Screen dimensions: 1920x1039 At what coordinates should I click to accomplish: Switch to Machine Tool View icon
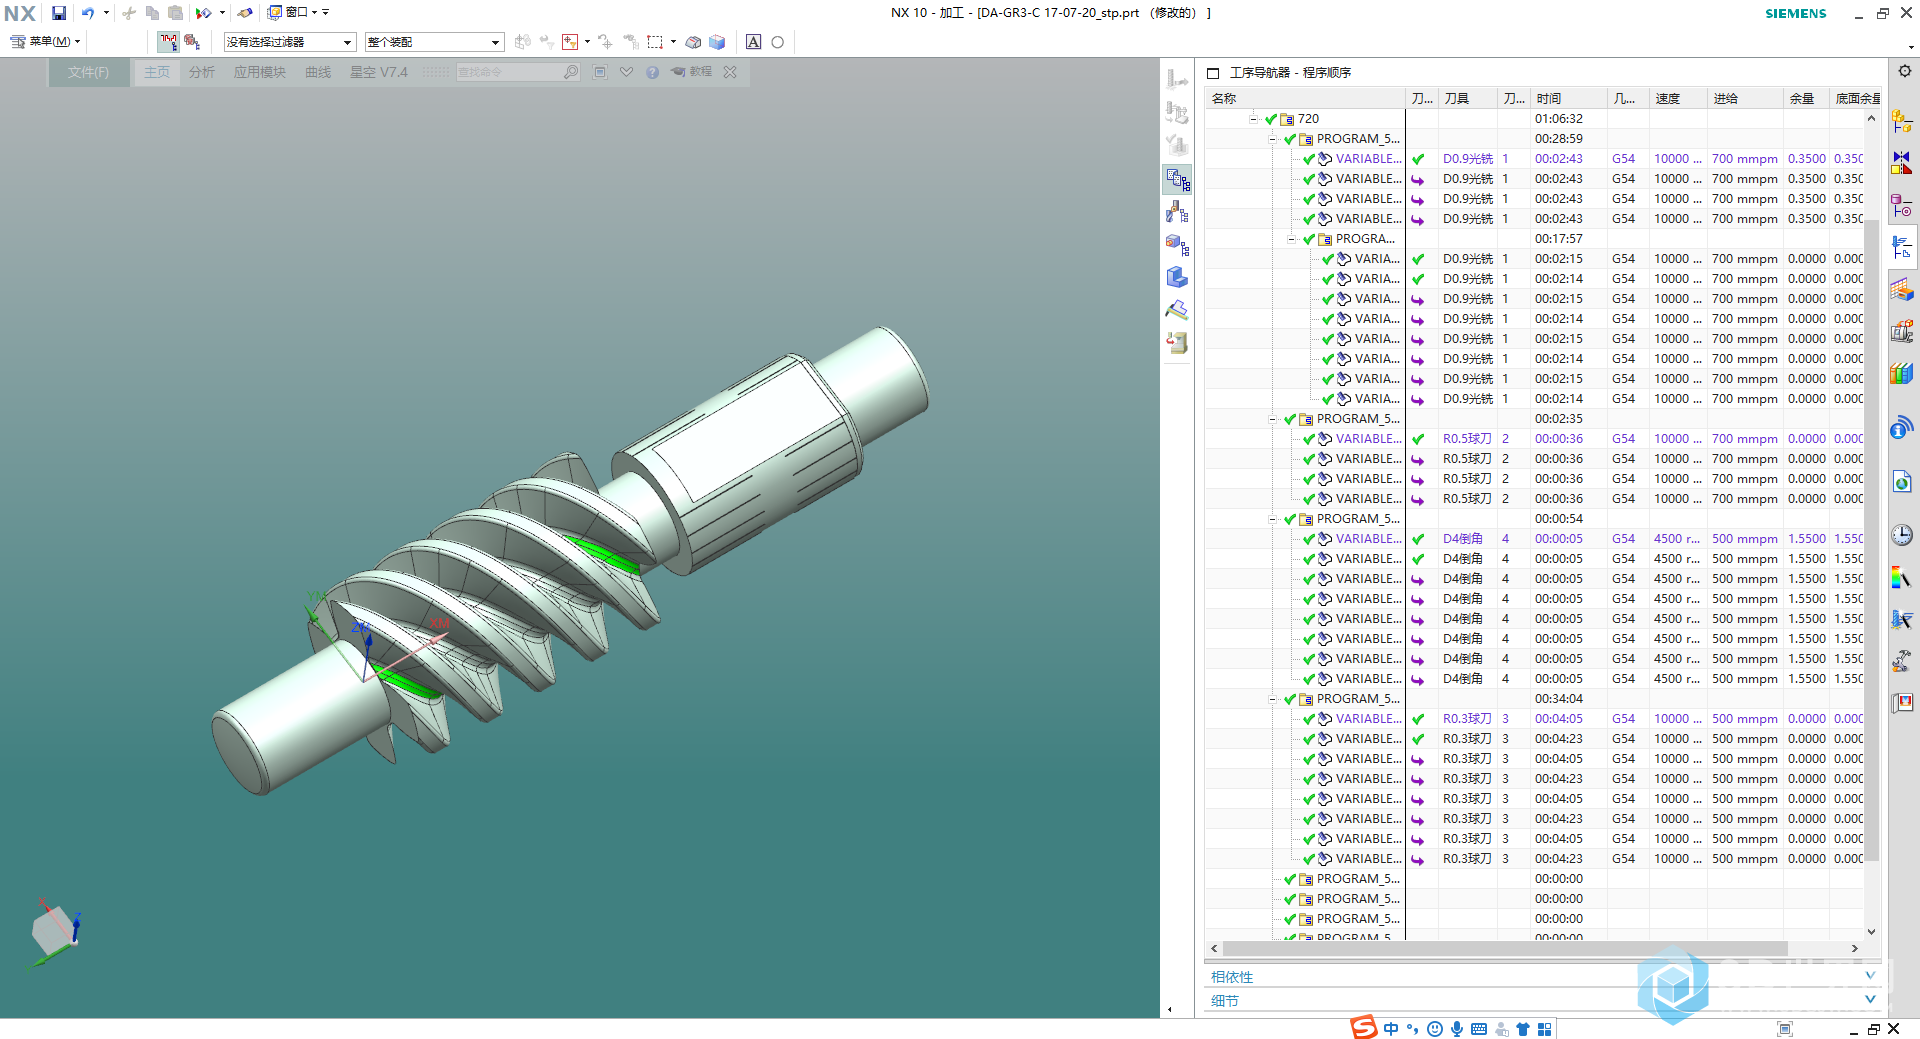pyautogui.click(x=1178, y=212)
